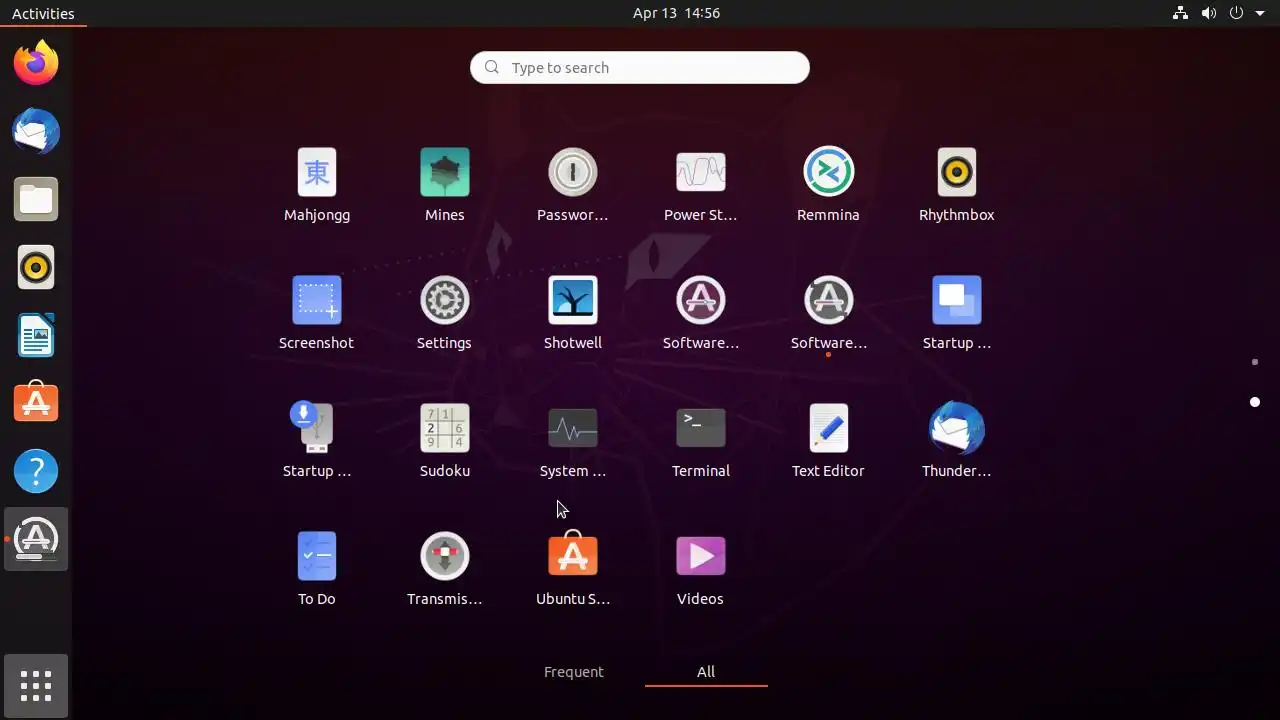Open Ubuntu Software in the dock
Screen dimensions: 1280x720
tap(36, 403)
